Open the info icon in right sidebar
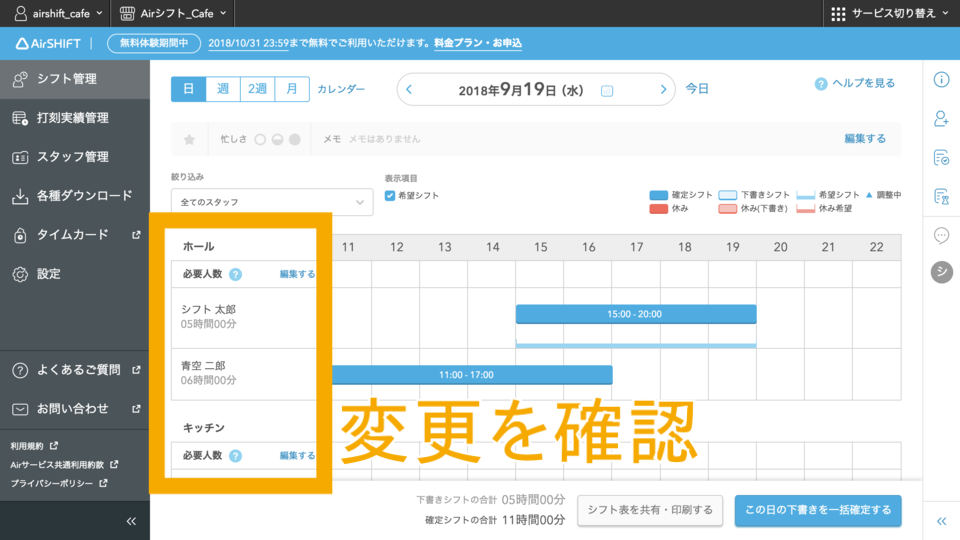The image size is (960, 540). [941, 80]
